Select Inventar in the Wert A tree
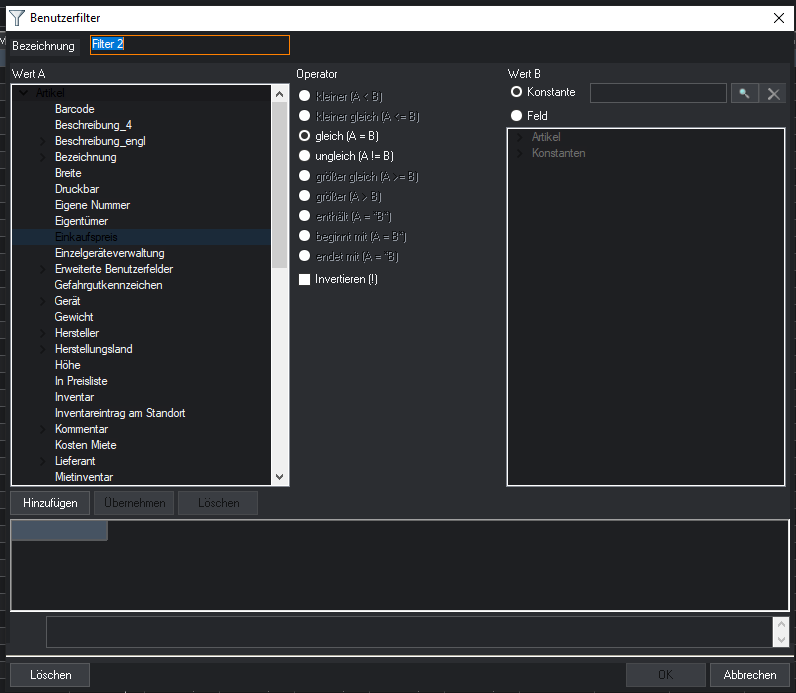The width and height of the screenshot is (796, 693). pos(75,397)
